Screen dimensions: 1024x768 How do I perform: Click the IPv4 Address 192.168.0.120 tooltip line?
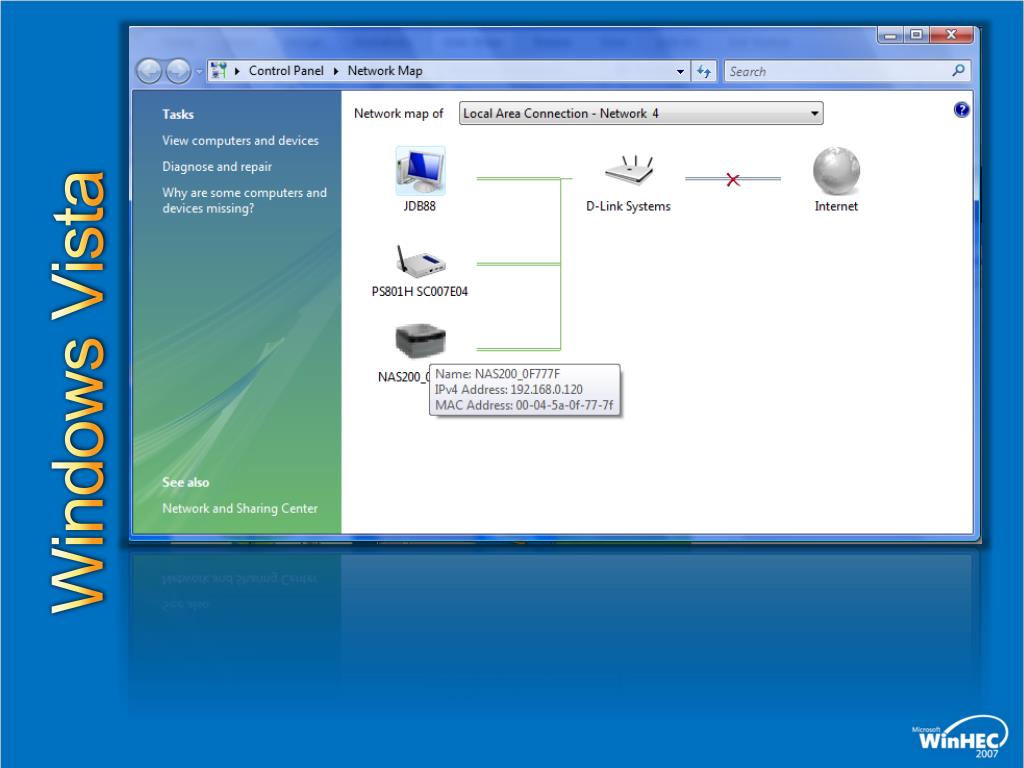point(509,389)
